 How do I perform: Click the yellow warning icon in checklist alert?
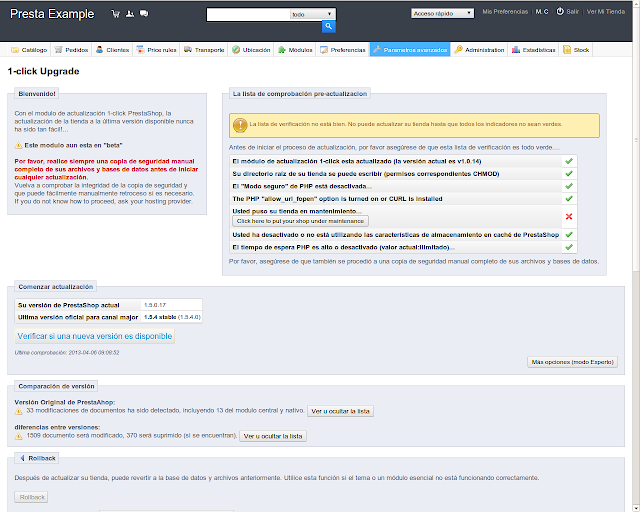(240, 125)
